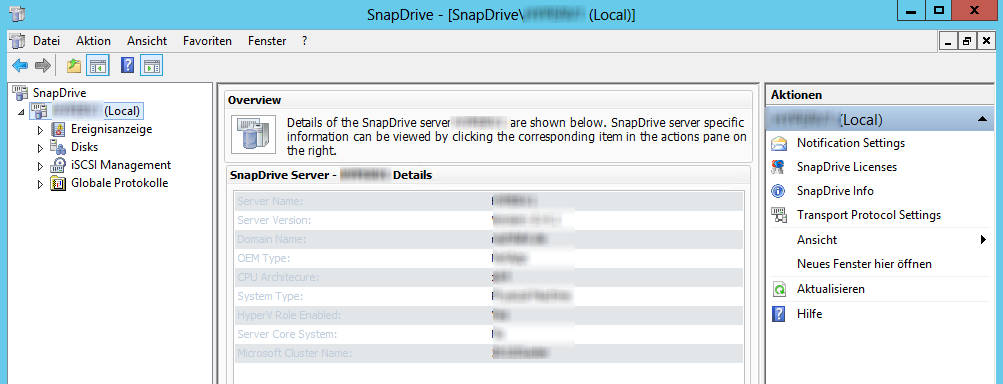
Task: Click the Notification Settings envelope icon
Action: click(778, 143)
